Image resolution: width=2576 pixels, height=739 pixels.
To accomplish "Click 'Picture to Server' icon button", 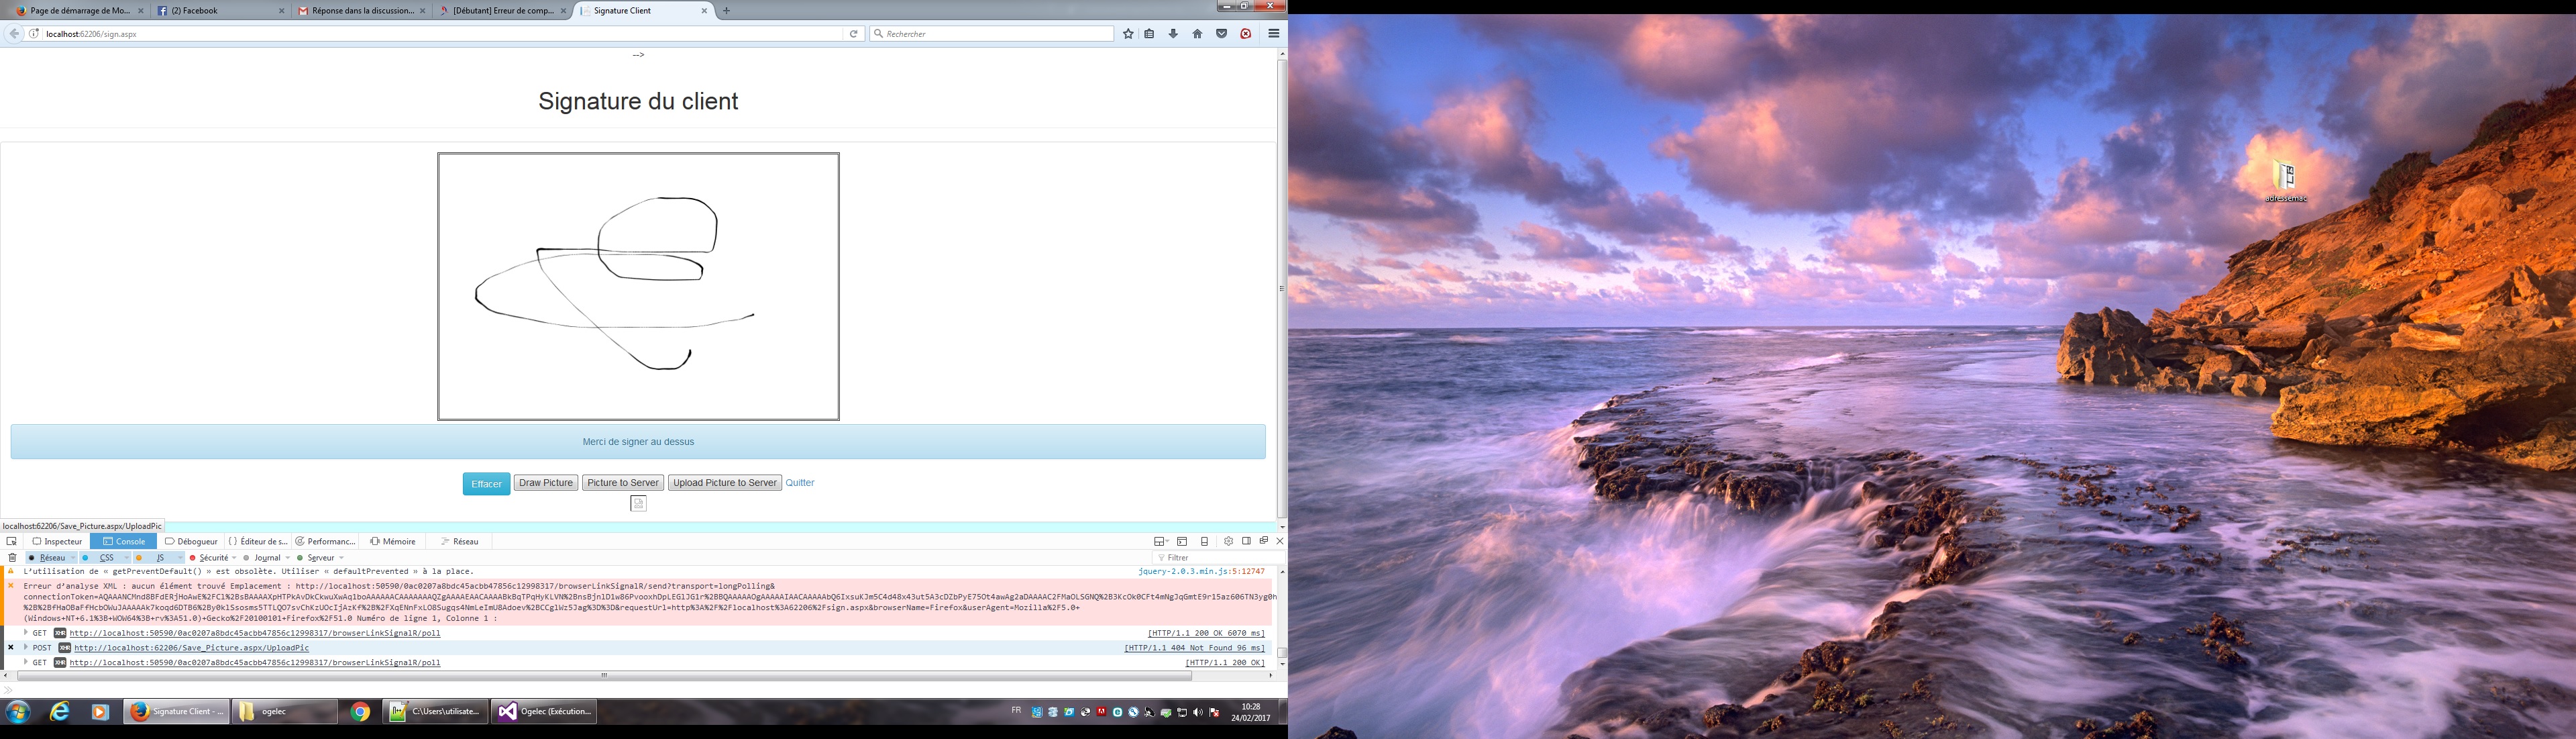I will [x=621, y=483].
